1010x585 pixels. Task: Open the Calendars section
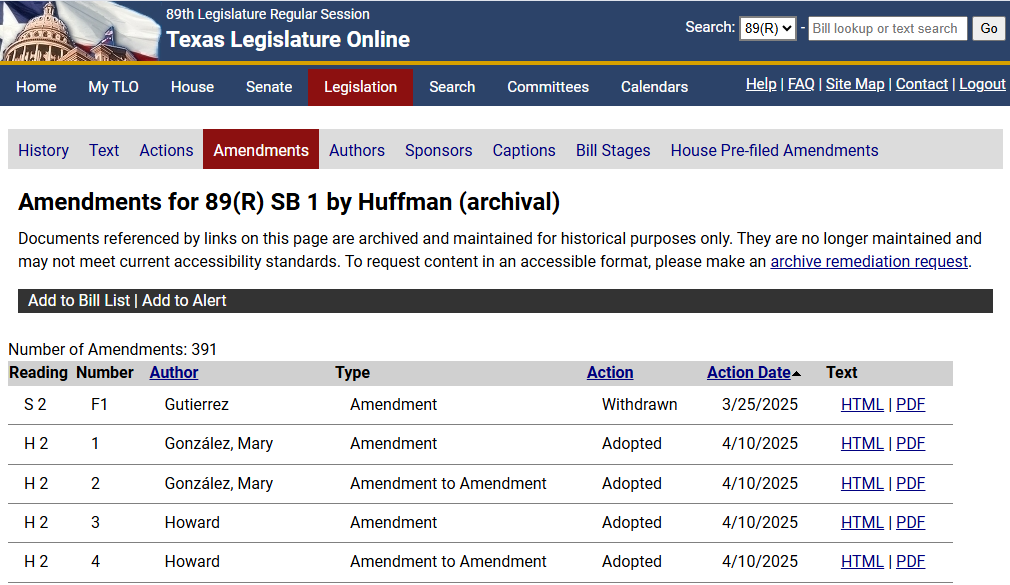[x=654, y=87]
